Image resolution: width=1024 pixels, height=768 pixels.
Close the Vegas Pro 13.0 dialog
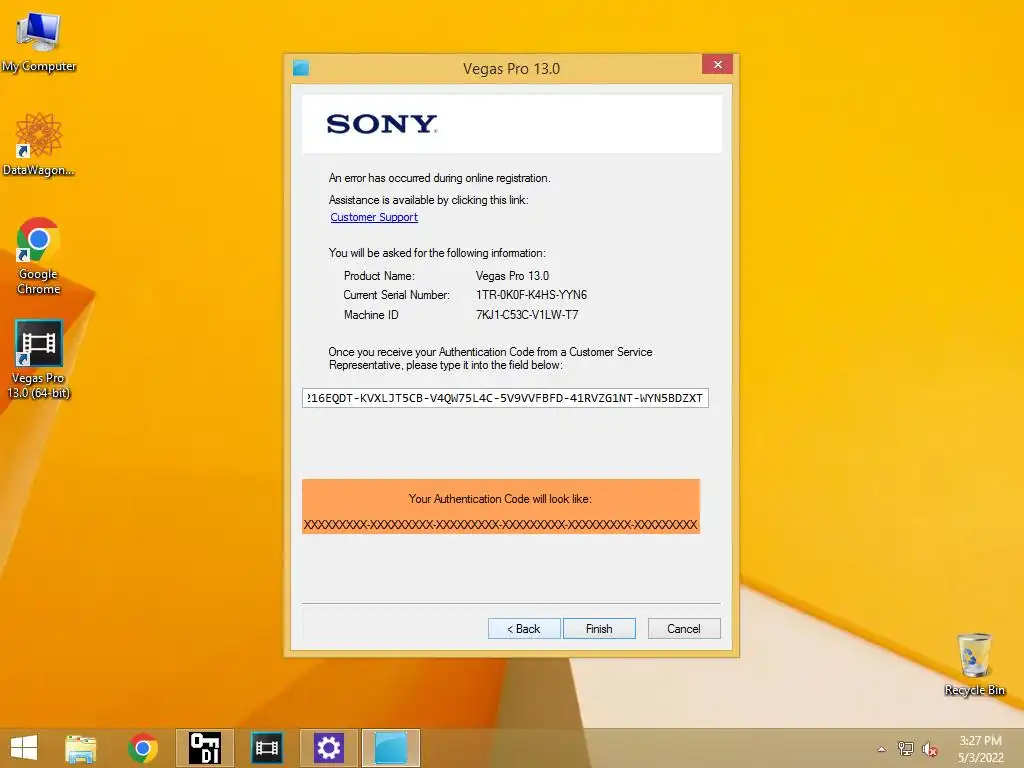(717, 65)
